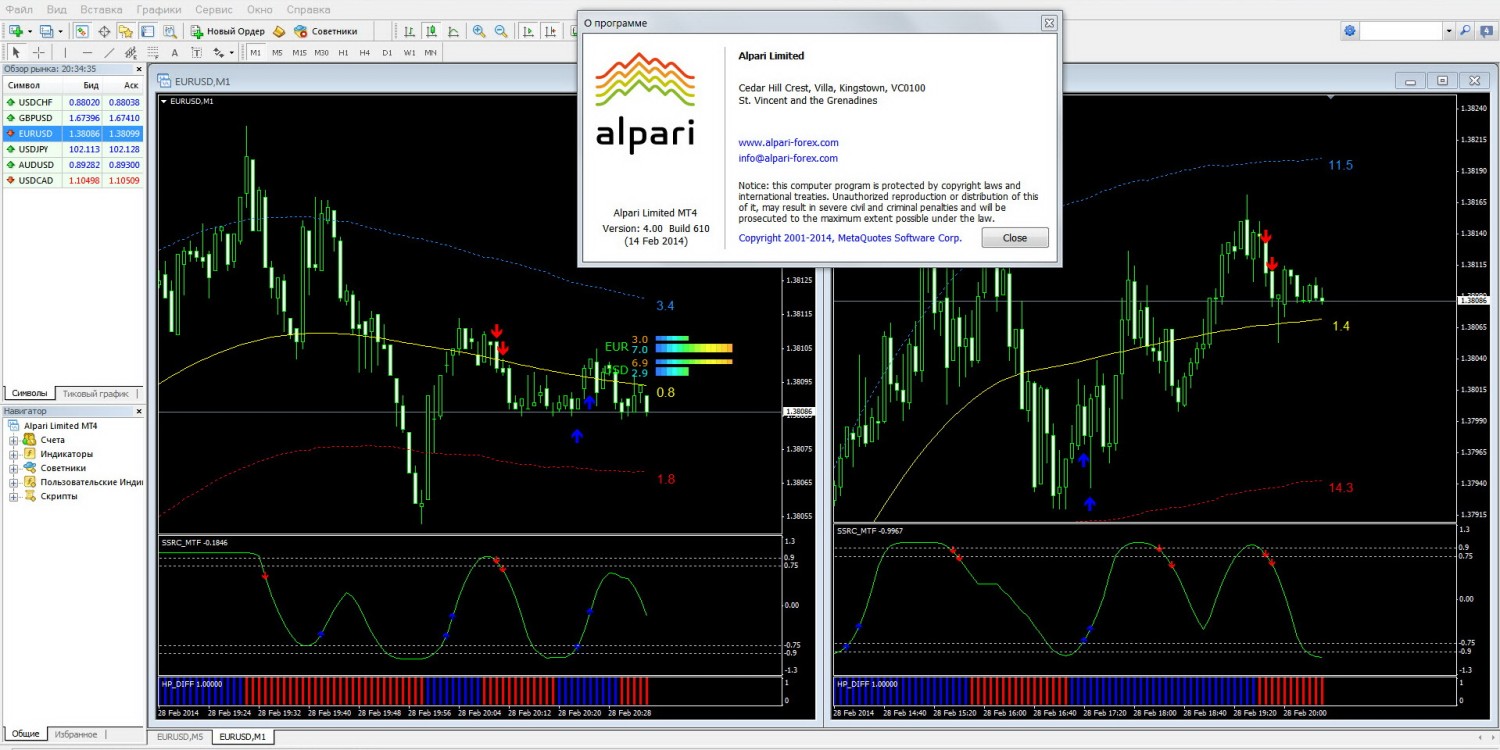The image size is (1500, 750).
Task: Toggle the Market Watch panel icon
Action: click(x=82, y=31)
